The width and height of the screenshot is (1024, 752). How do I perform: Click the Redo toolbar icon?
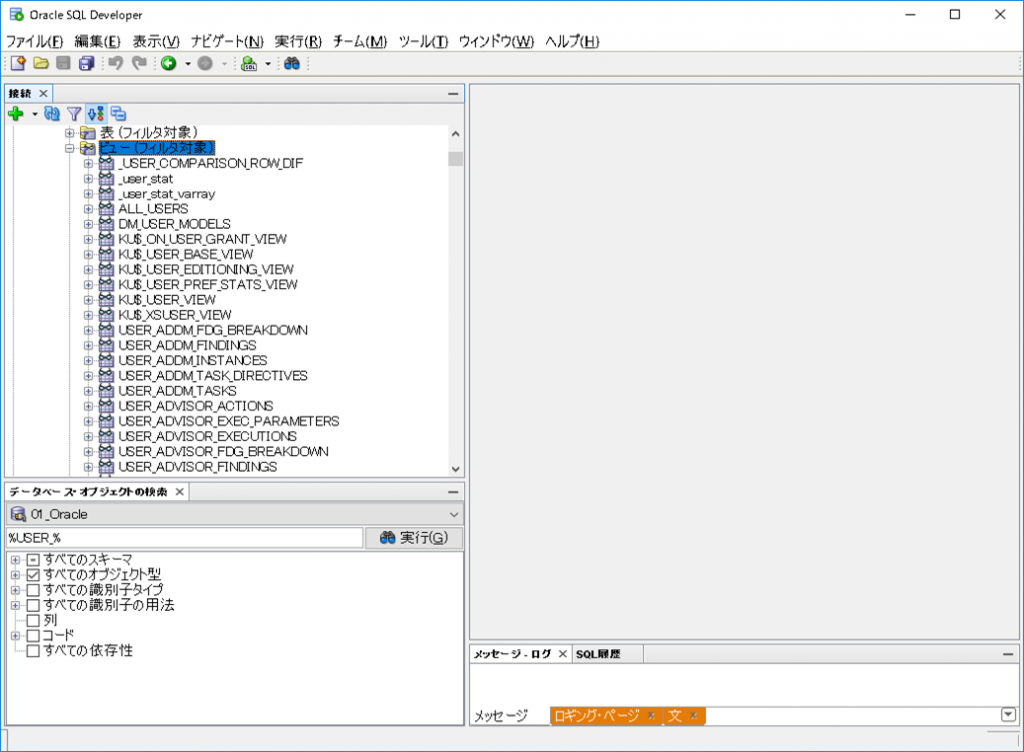click(x=139, y=63)
